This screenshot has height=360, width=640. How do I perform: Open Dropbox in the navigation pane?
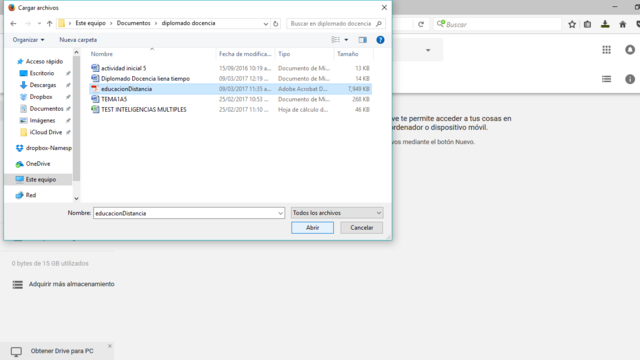(41, 97)
